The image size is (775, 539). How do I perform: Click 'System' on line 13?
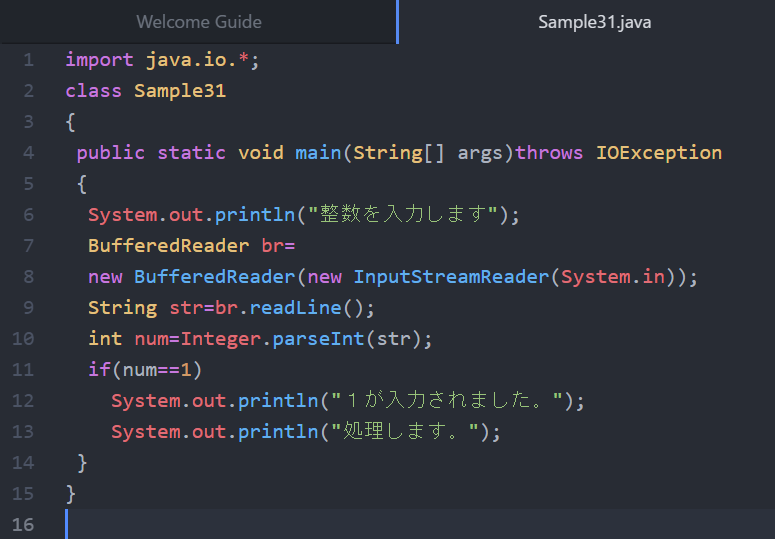(146, 432)
